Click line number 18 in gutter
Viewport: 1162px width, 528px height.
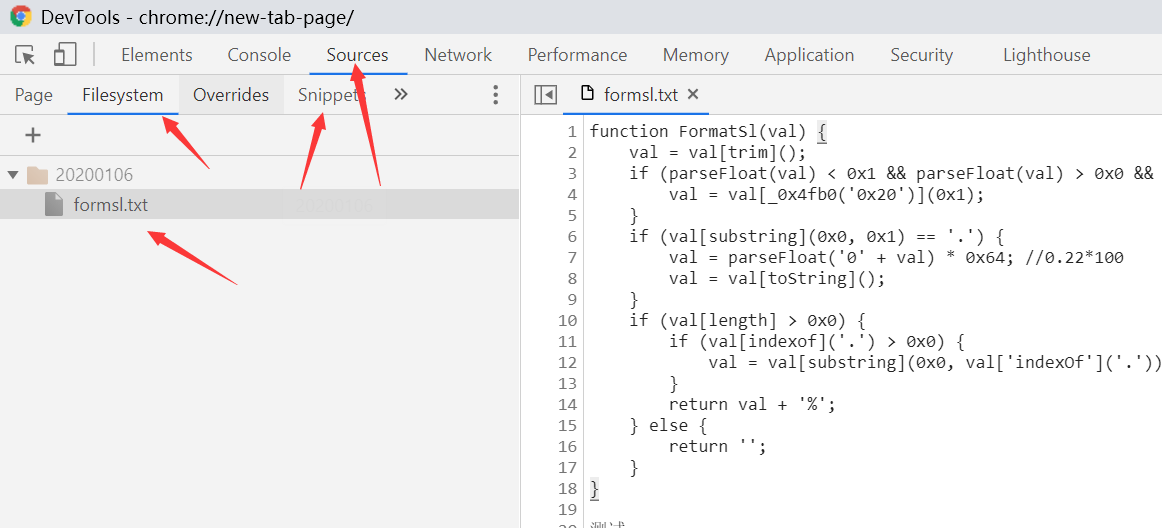pyautogui.click(x=568, y=489)
